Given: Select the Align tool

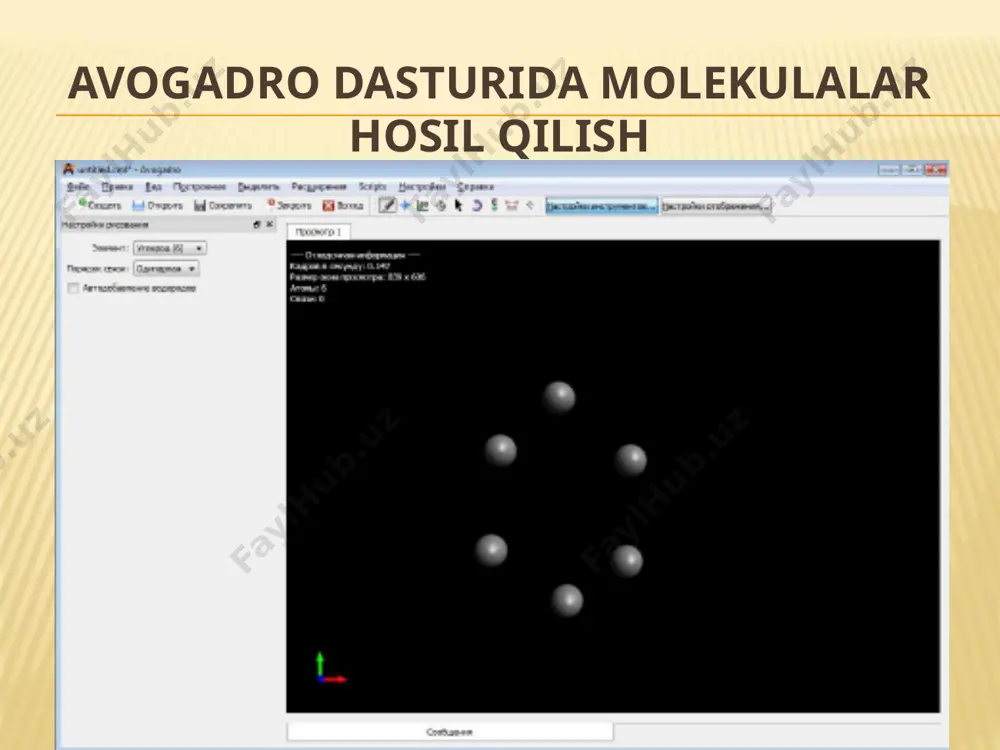Looking at the screenshot, I should (529, 205).
